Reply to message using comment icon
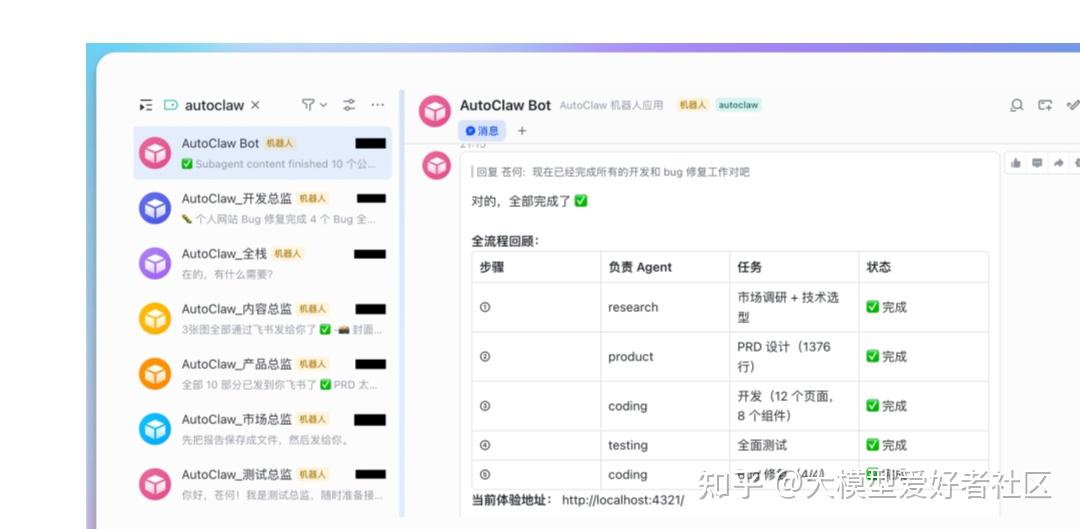The height and width of the screenshot is (529, 1080). 1037,163
